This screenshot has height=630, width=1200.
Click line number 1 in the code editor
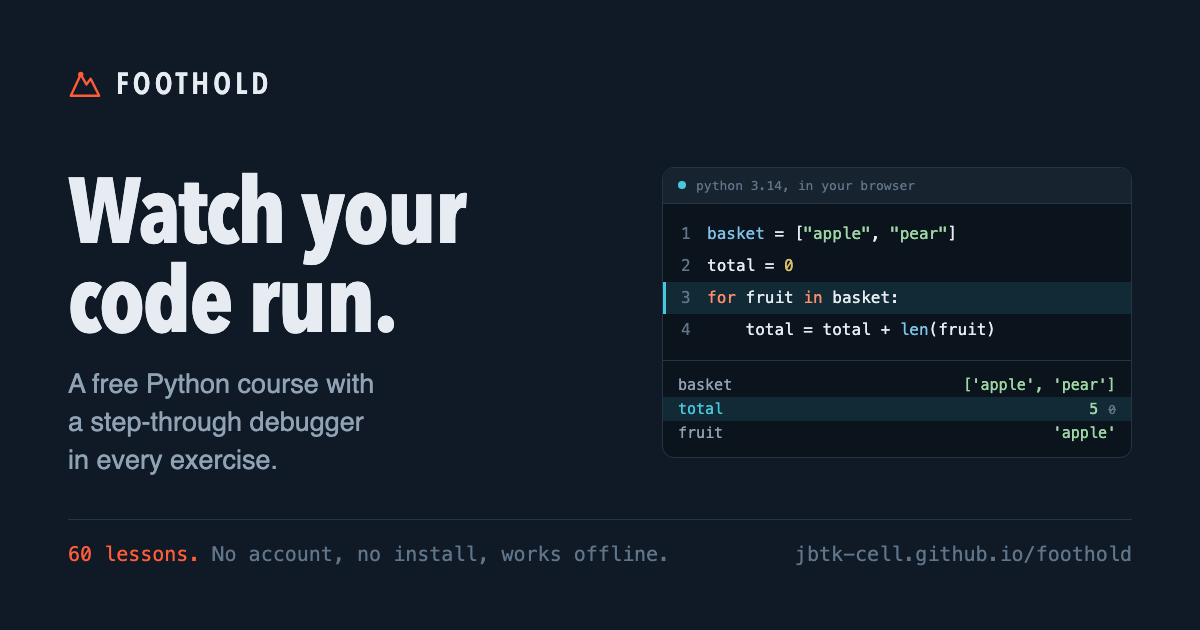(686, 234)
